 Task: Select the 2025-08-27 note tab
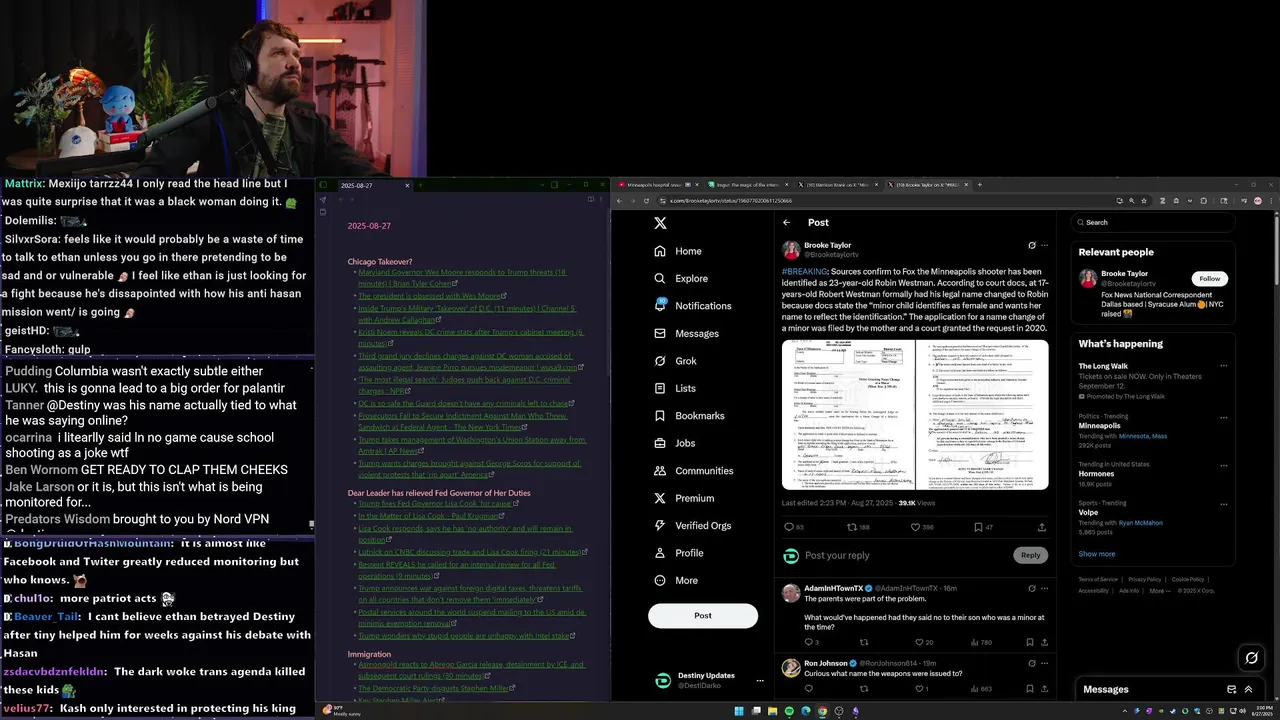point(374,185)
